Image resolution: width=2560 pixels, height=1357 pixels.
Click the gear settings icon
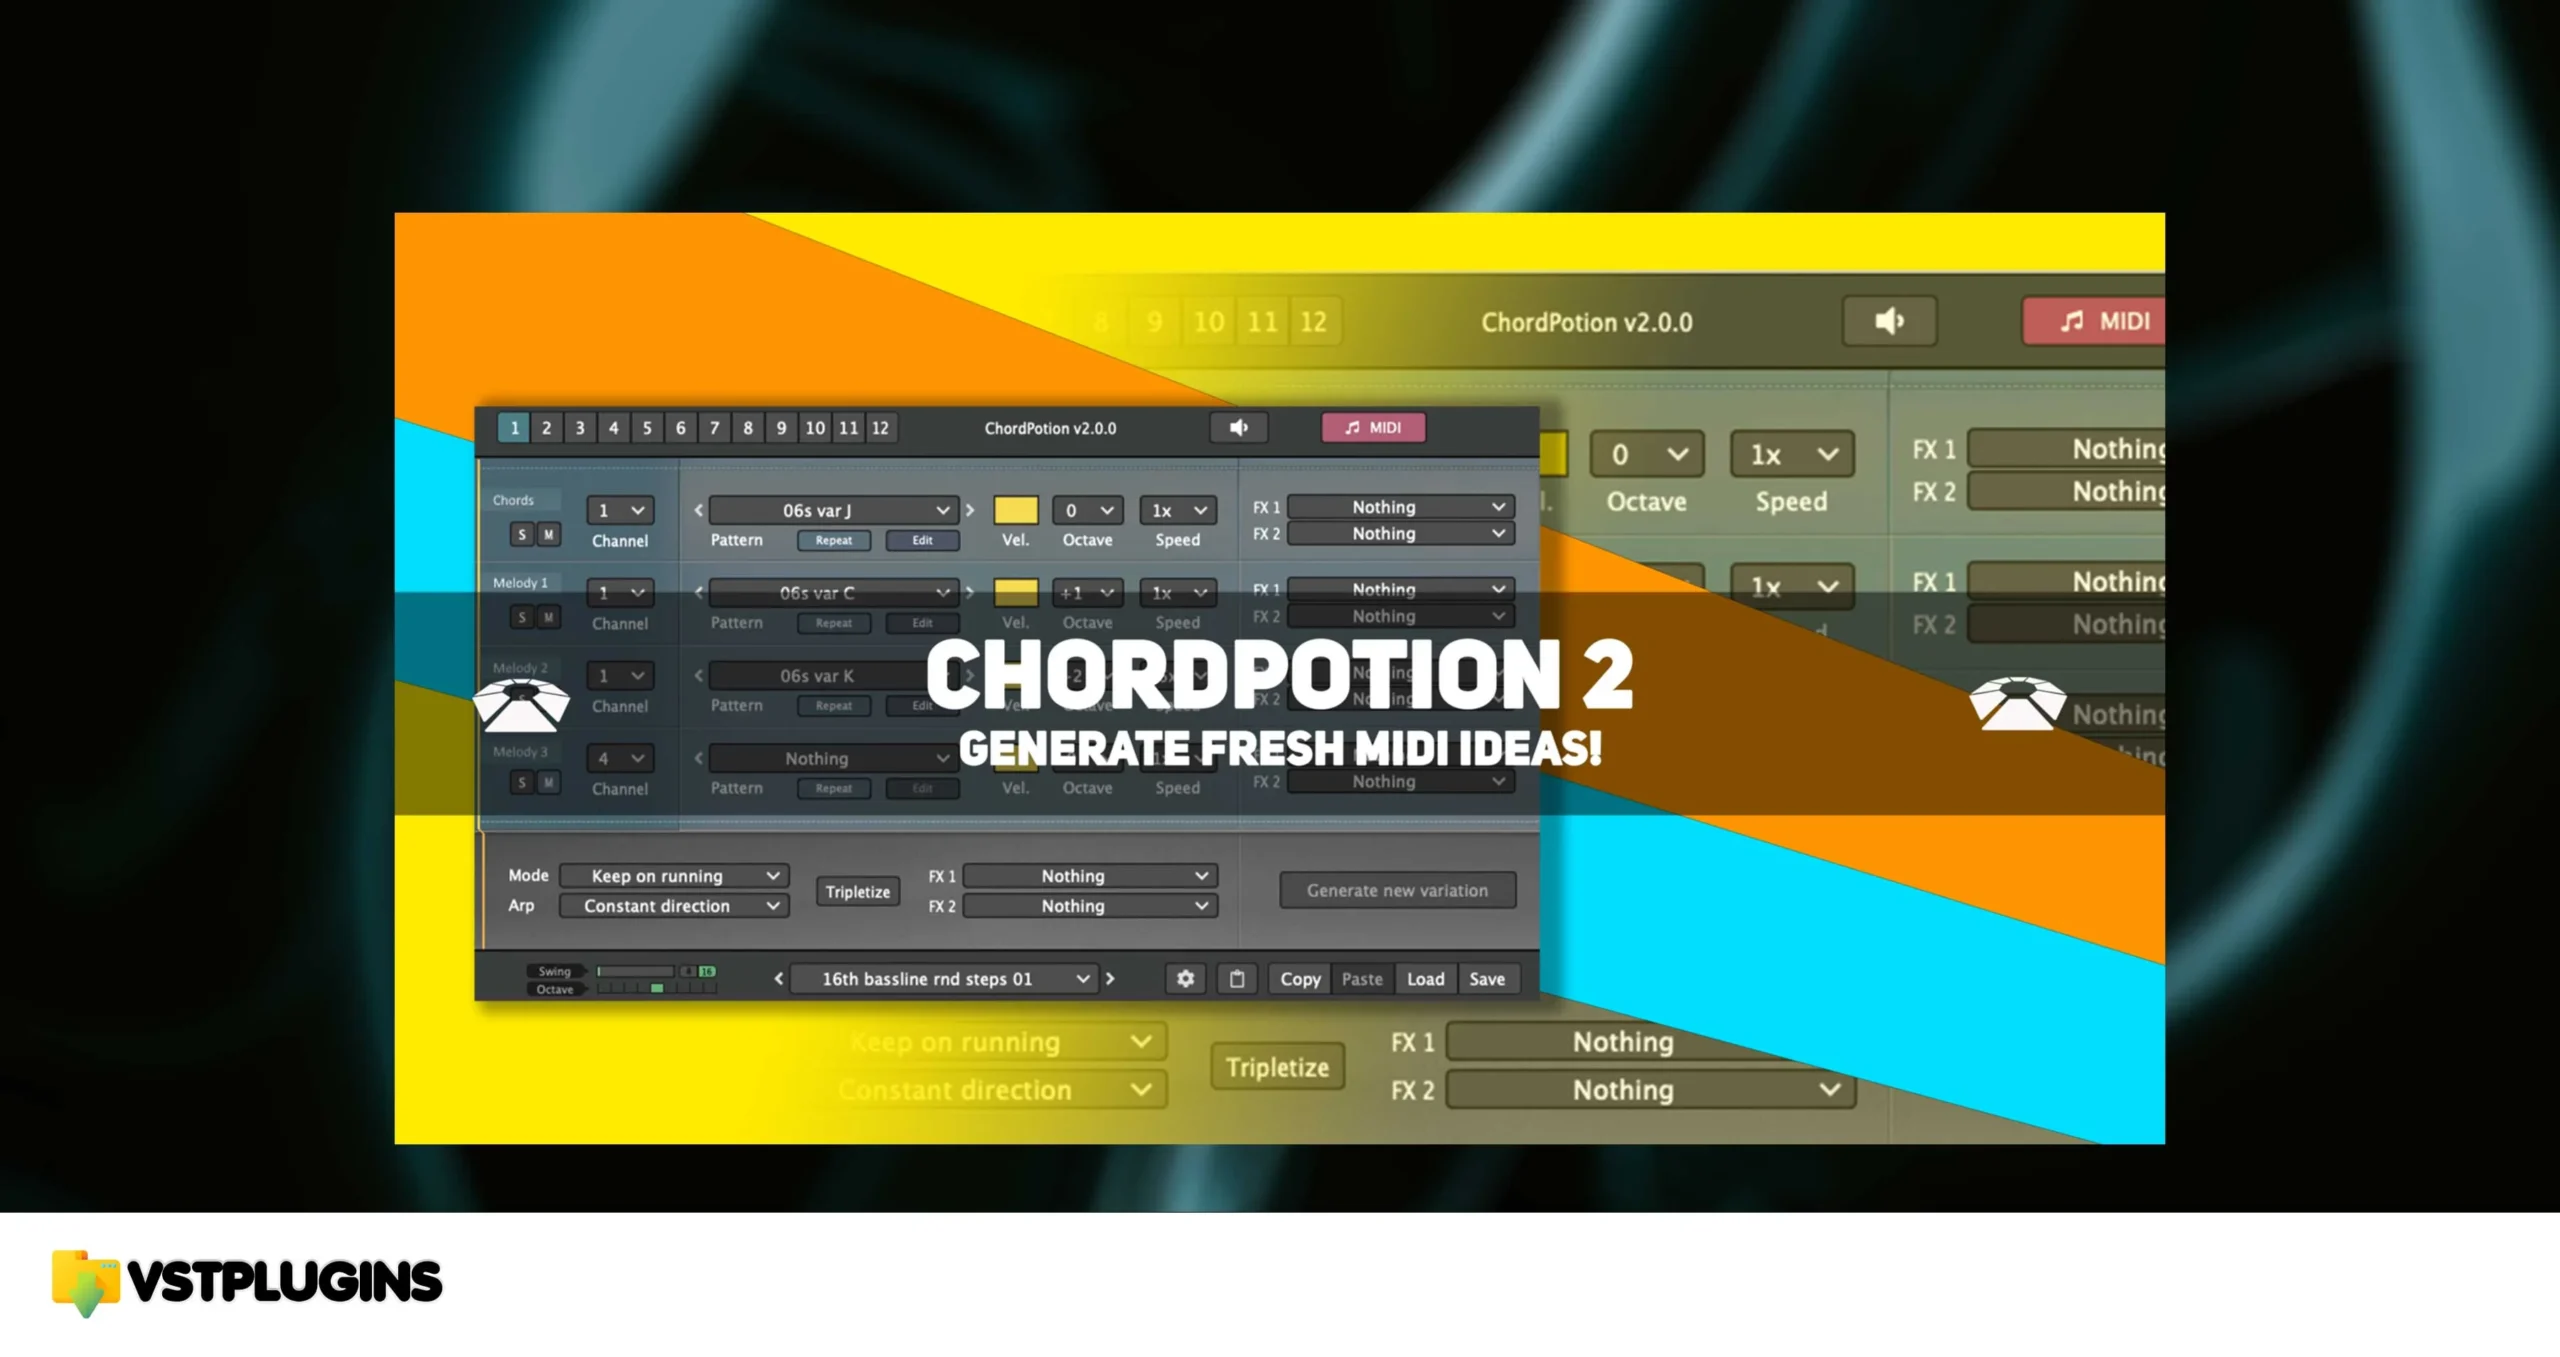[1185, 978]
